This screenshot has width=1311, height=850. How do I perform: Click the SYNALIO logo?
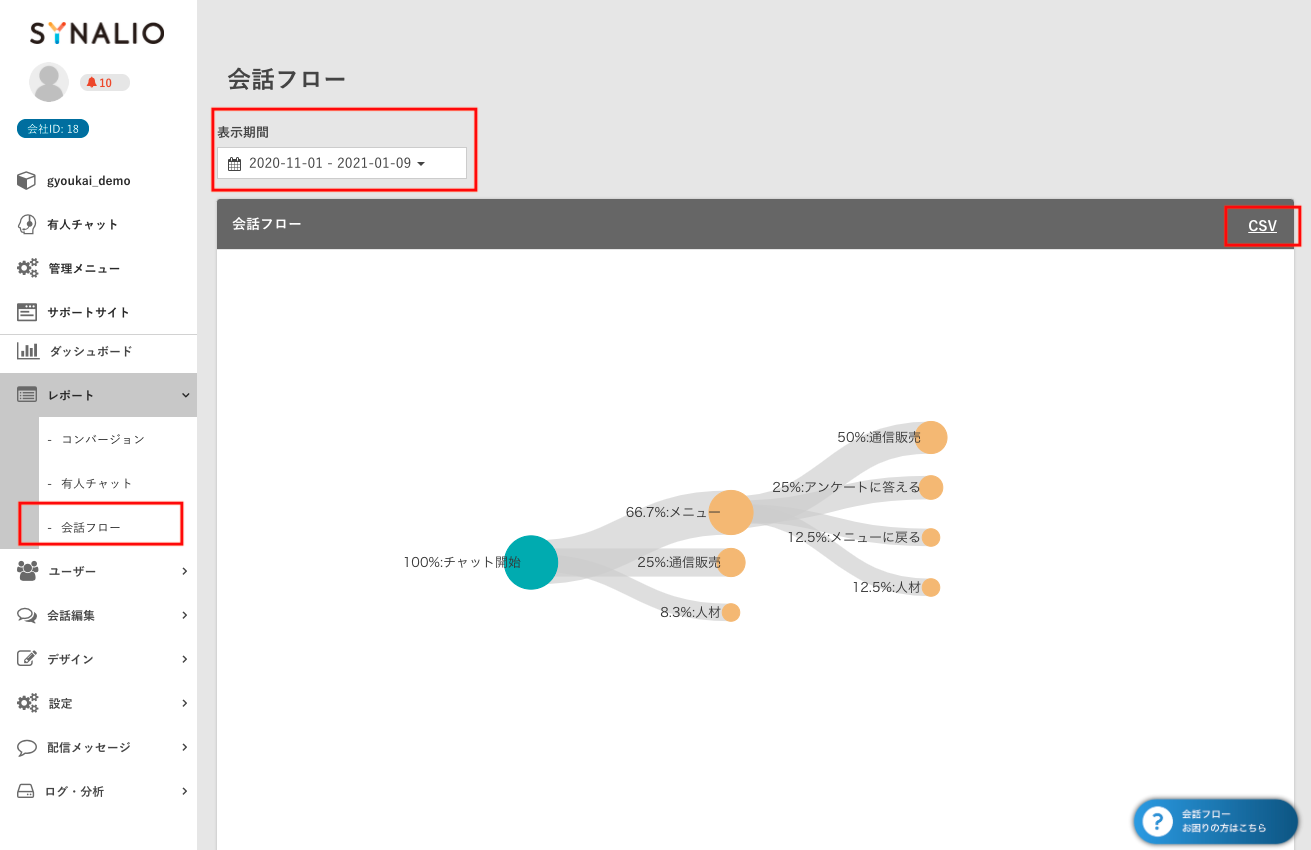tap(97, 34)
